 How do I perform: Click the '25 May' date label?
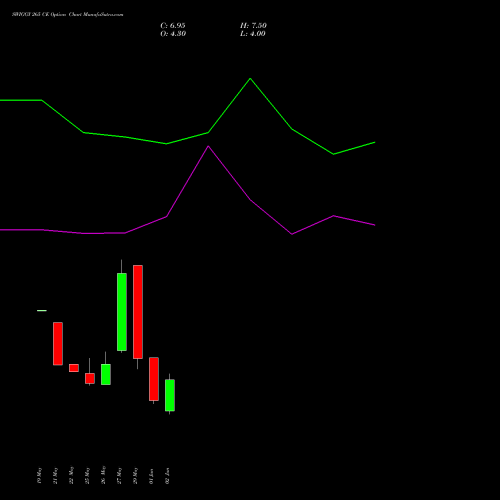87,476
